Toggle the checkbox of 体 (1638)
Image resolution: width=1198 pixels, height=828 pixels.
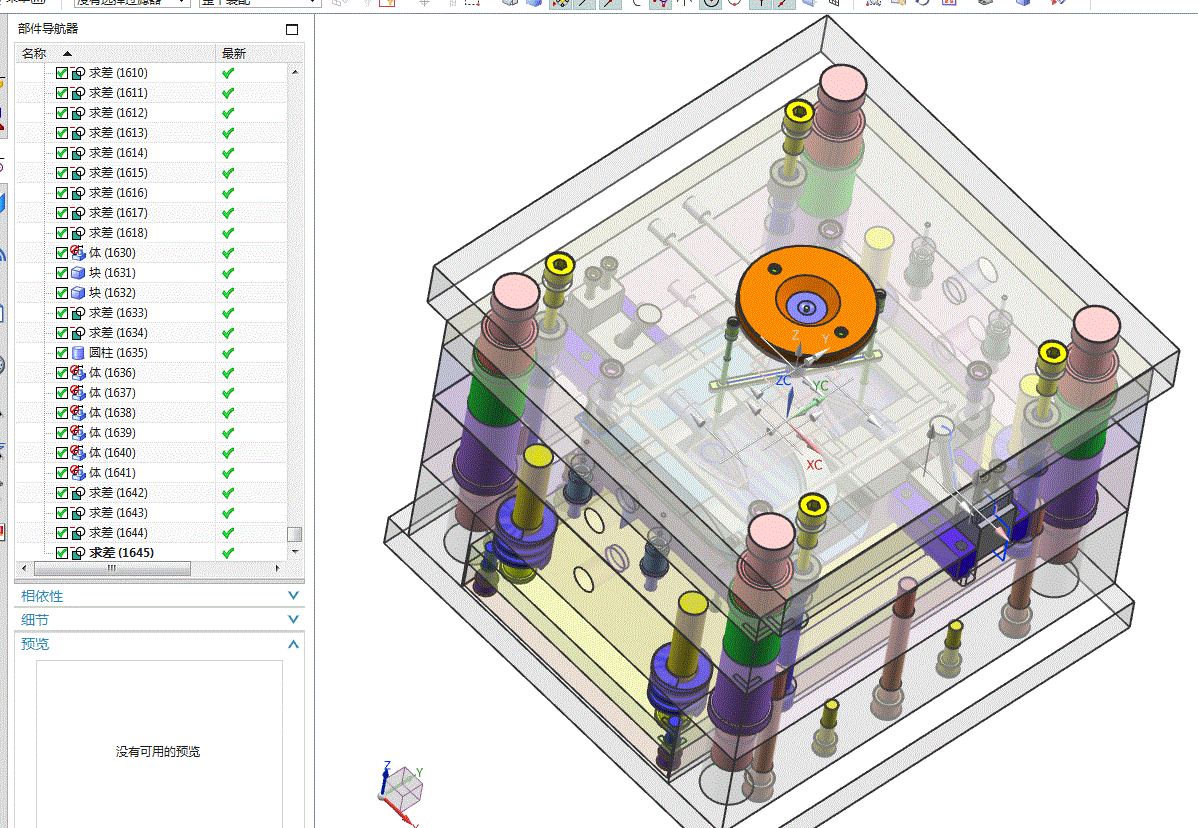tap(62, 412)
